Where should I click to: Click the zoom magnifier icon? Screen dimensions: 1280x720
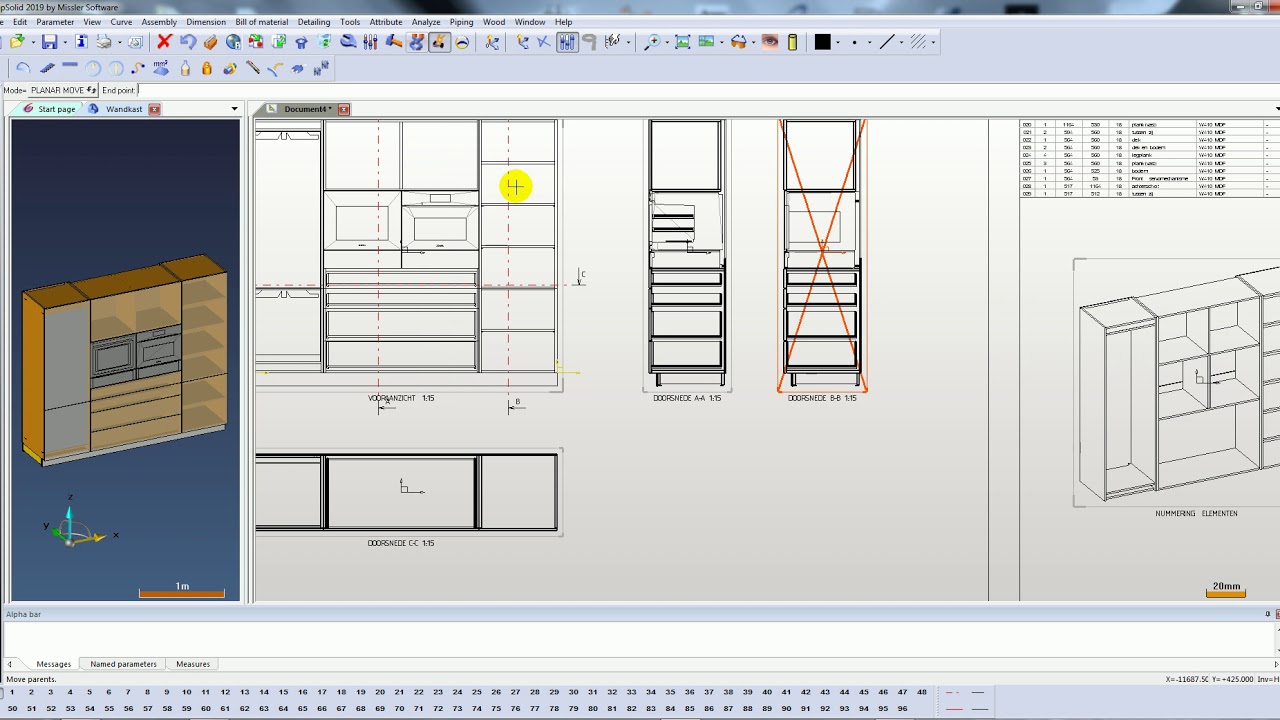652,42
